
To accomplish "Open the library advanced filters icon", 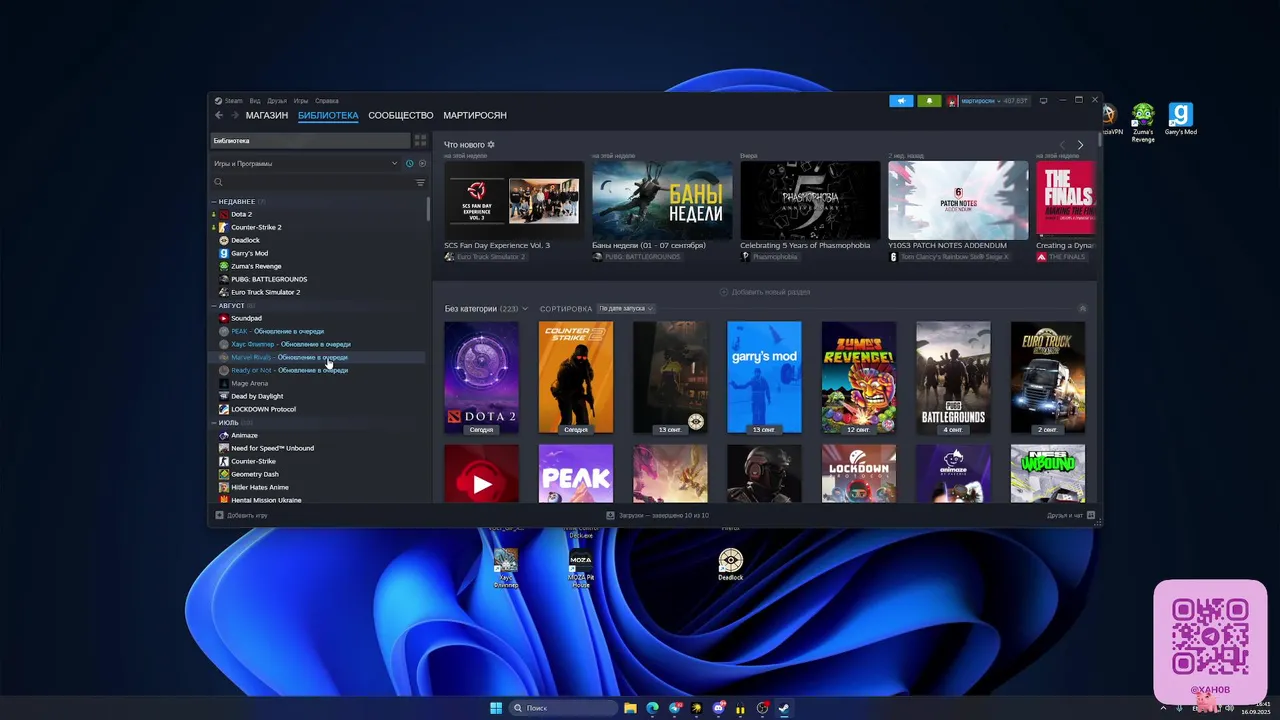I will pos(420,182).
